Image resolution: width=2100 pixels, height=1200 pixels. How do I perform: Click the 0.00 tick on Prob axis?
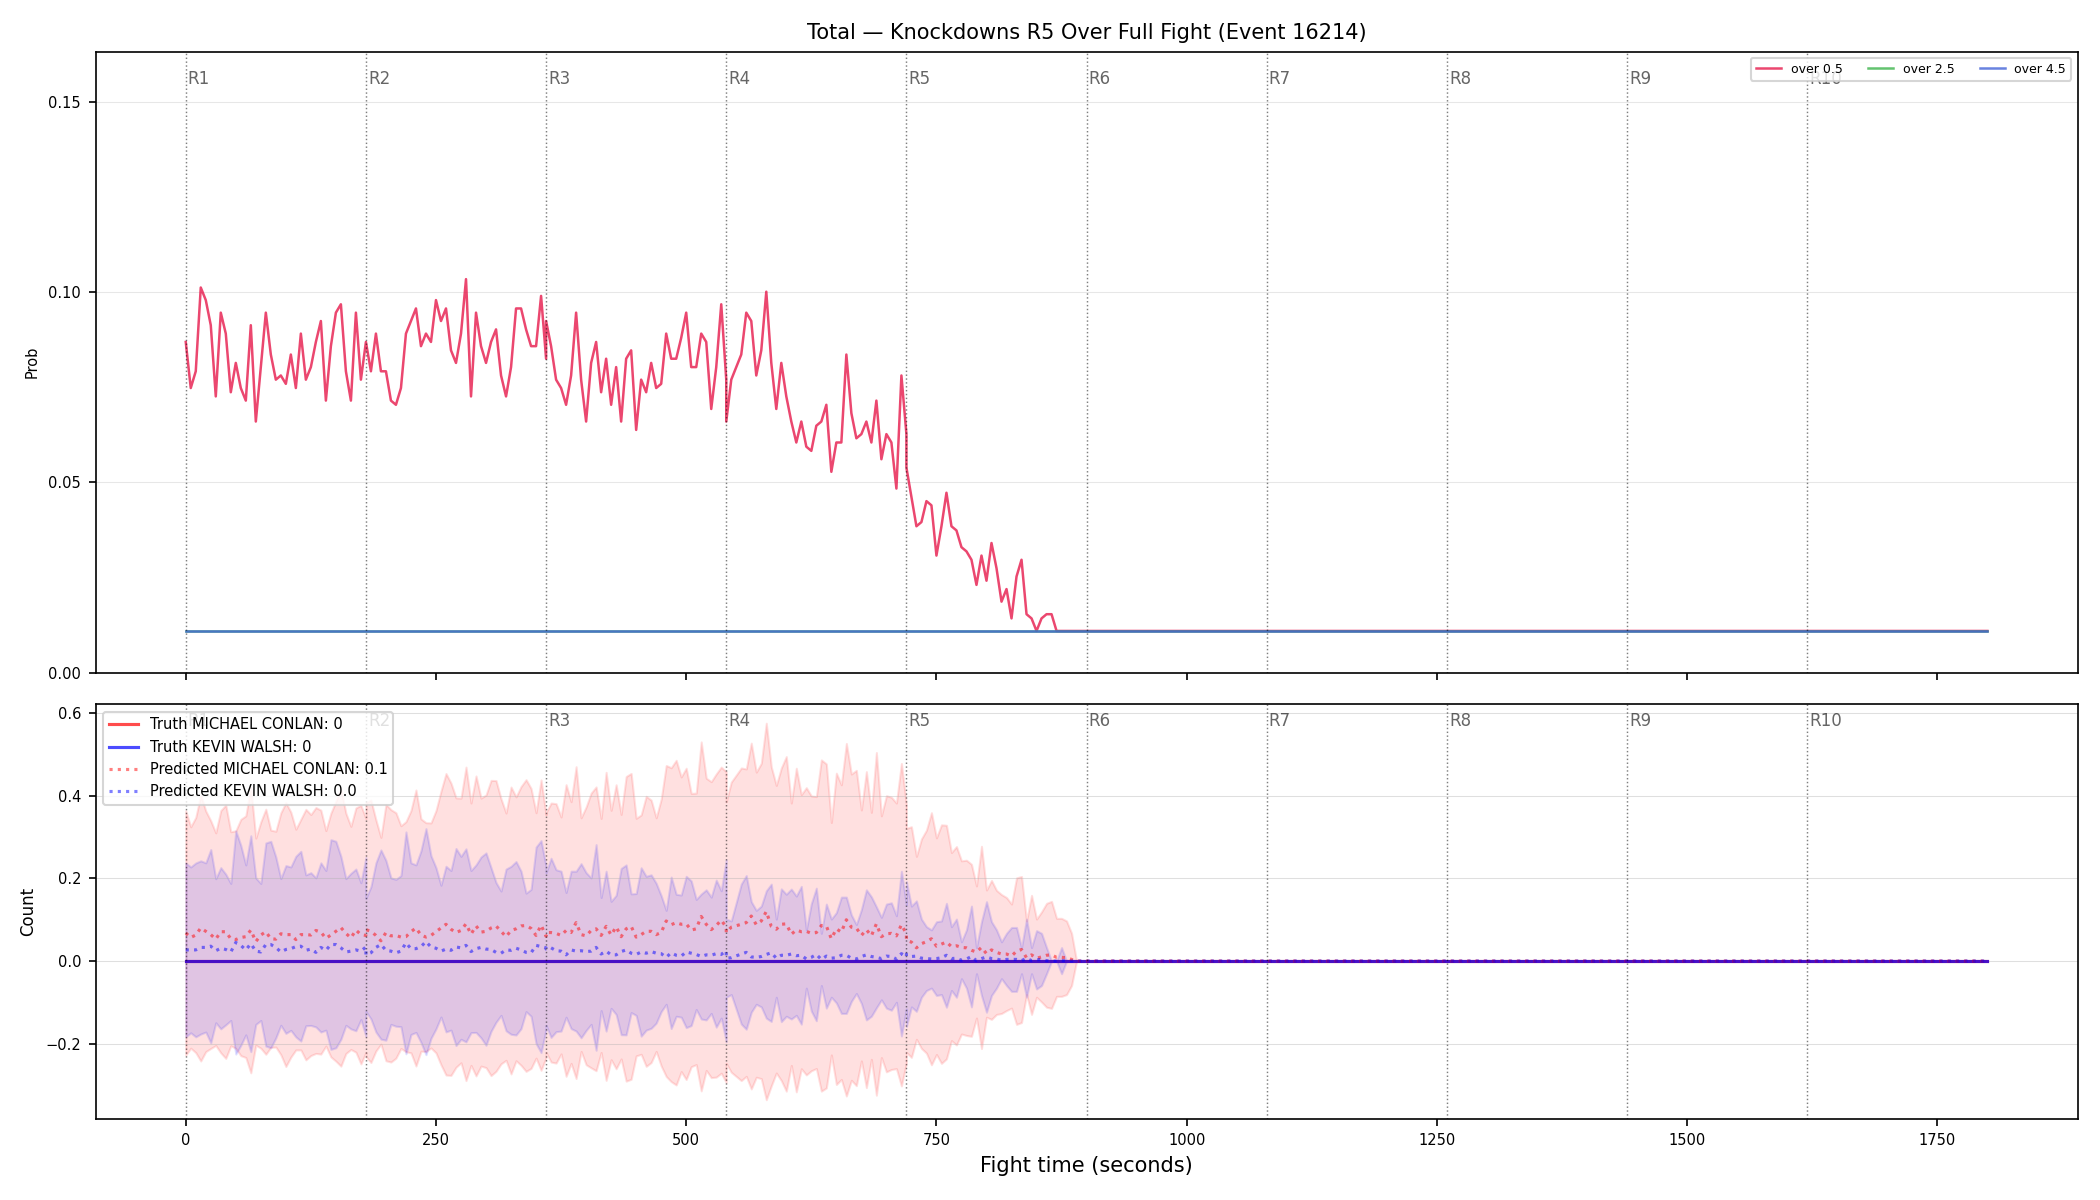coord(66,673)
